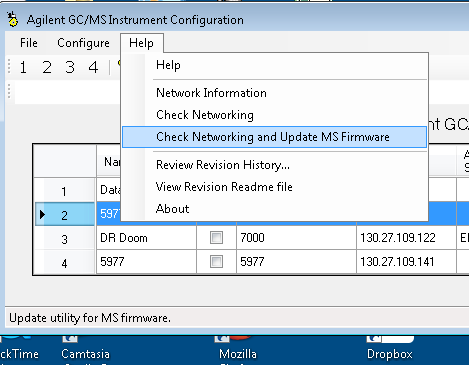The width and height of the screenshot is (469, 365).
Task: Select instrument 1 toolbar button
Action: (x=23, y=67)
